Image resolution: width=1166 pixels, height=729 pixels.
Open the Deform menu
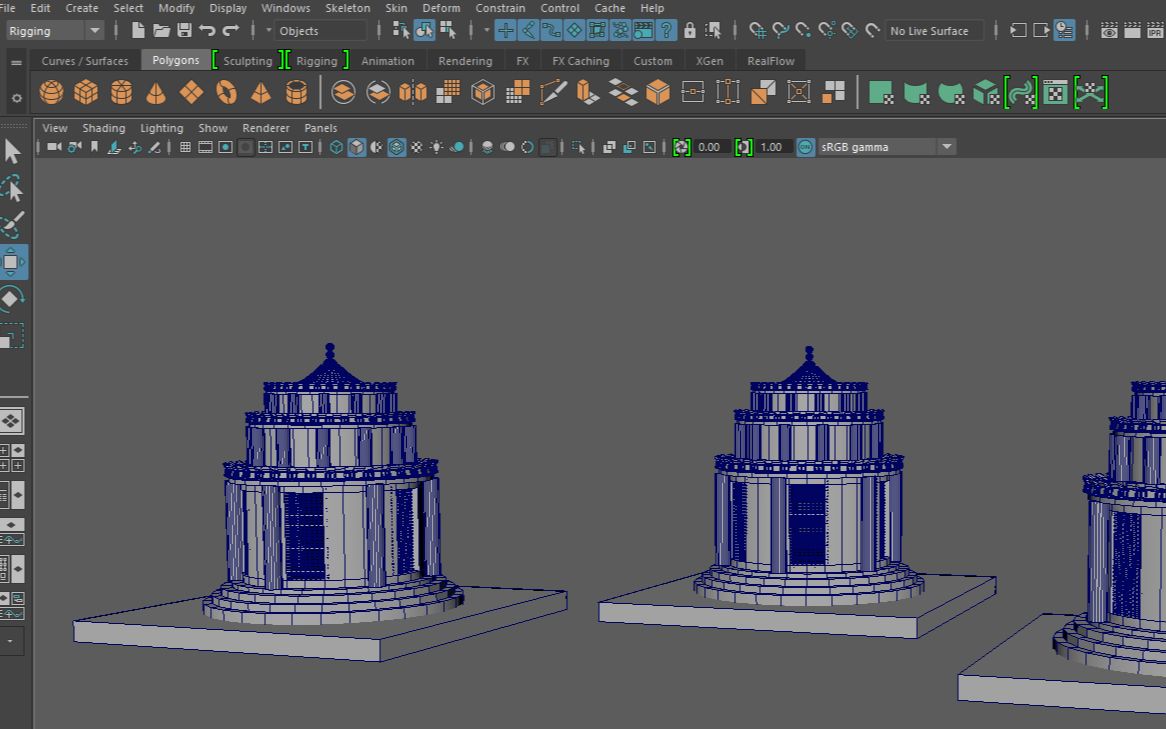[x=441, y=8]
